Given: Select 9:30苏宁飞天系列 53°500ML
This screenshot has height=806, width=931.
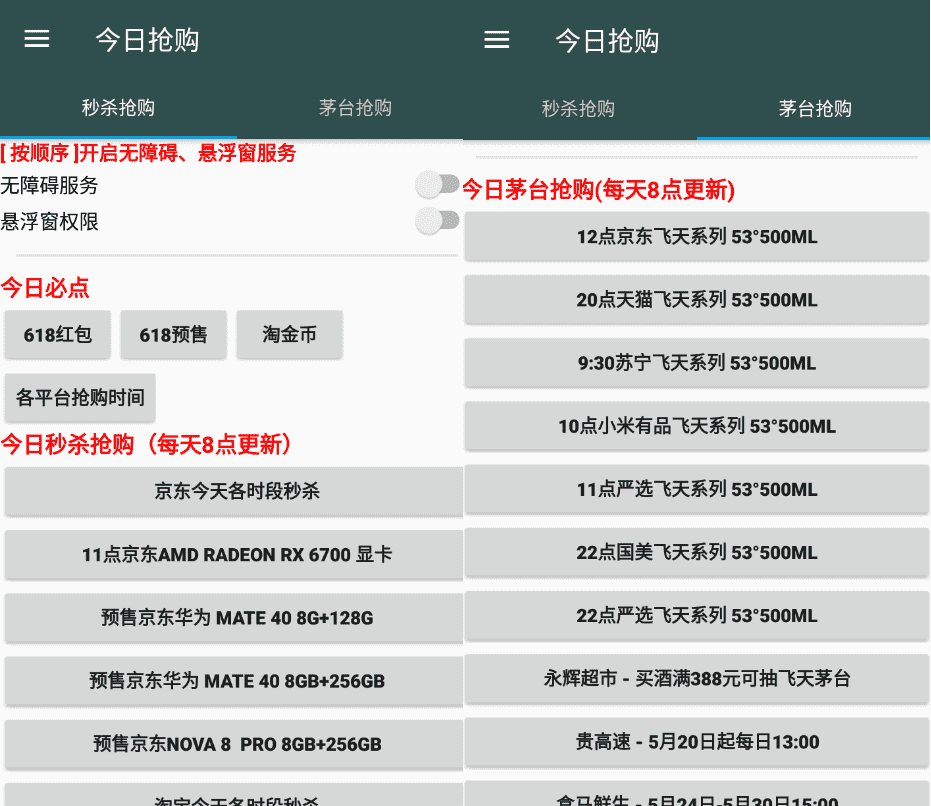Looking at the screenshot, I should coord(696,363).
